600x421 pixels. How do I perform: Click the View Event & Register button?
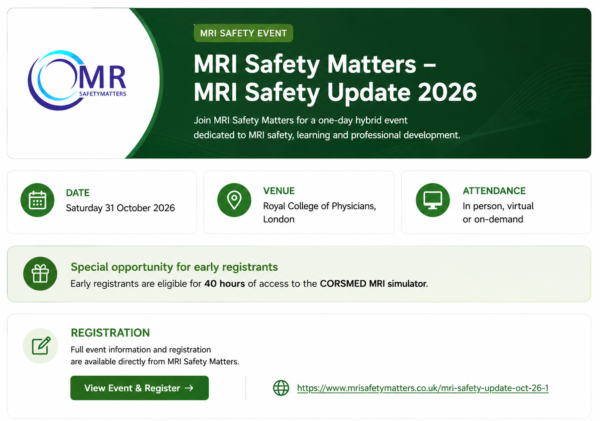coord(140,388)
